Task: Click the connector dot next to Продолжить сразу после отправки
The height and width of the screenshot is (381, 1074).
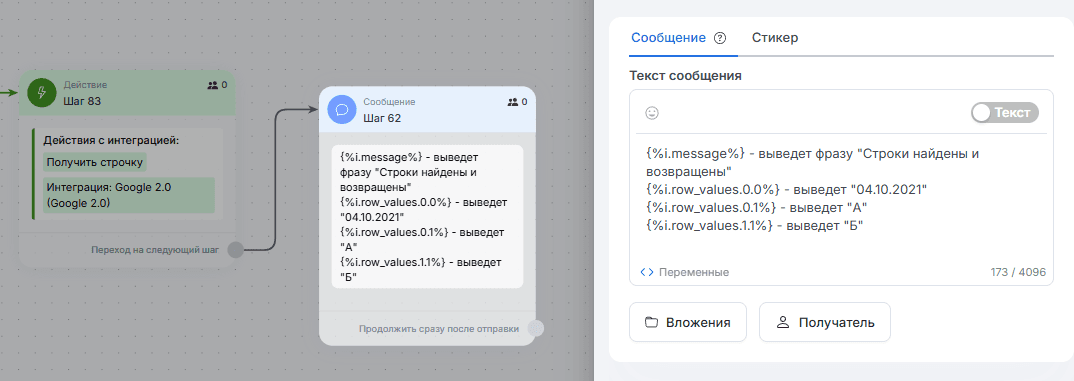Action: point(536,328)
